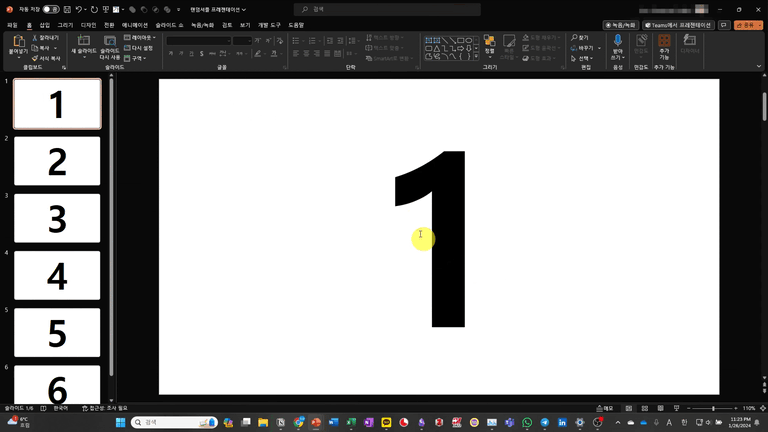The height and width of the screenshot is (432, 768).
Task: Open the 구역 (Section) dropdown
Action: tap(136, 58)
